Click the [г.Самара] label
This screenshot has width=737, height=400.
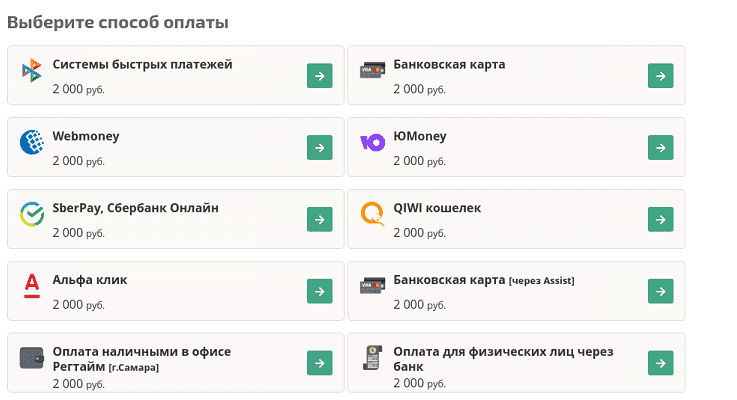(x=133, y=368)
